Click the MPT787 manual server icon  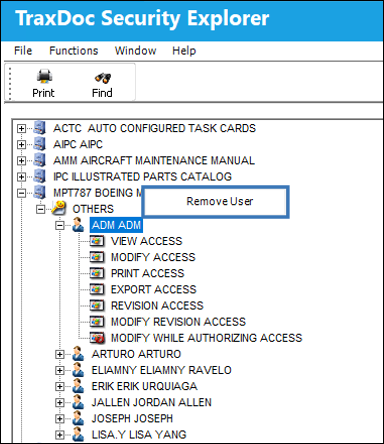(x=40, y=192)
